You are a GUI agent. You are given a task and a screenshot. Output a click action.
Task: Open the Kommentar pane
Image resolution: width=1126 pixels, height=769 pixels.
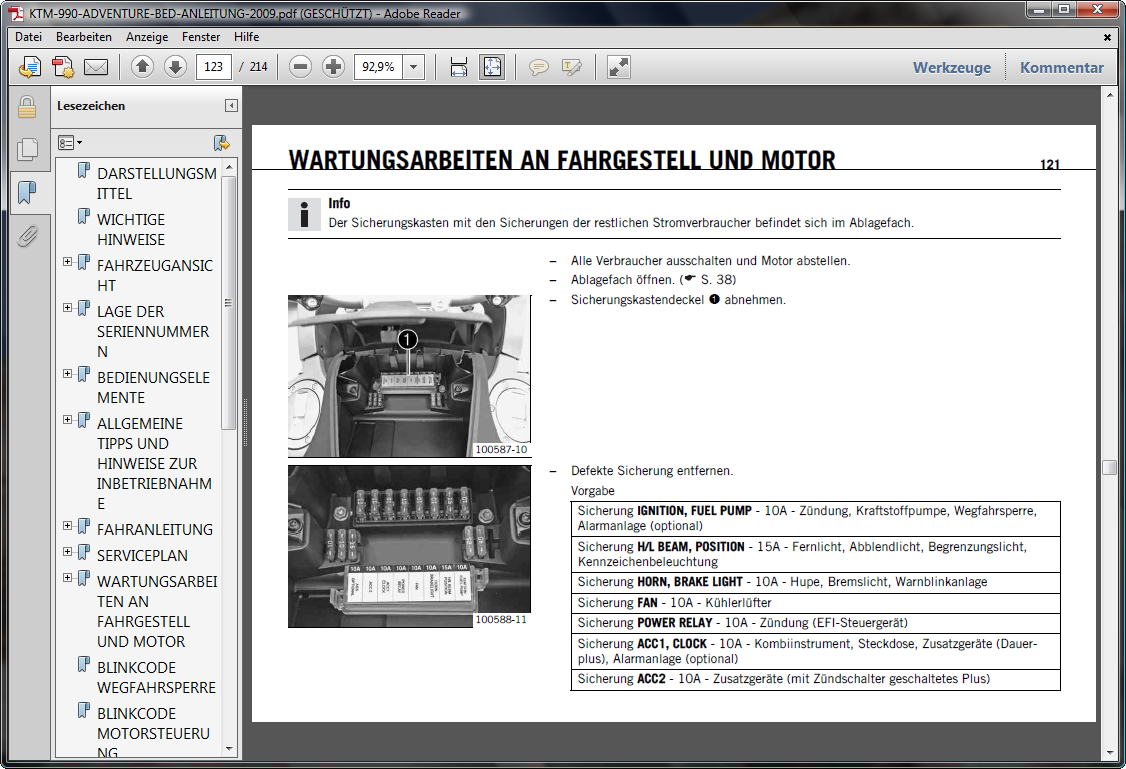[1061, 68]
